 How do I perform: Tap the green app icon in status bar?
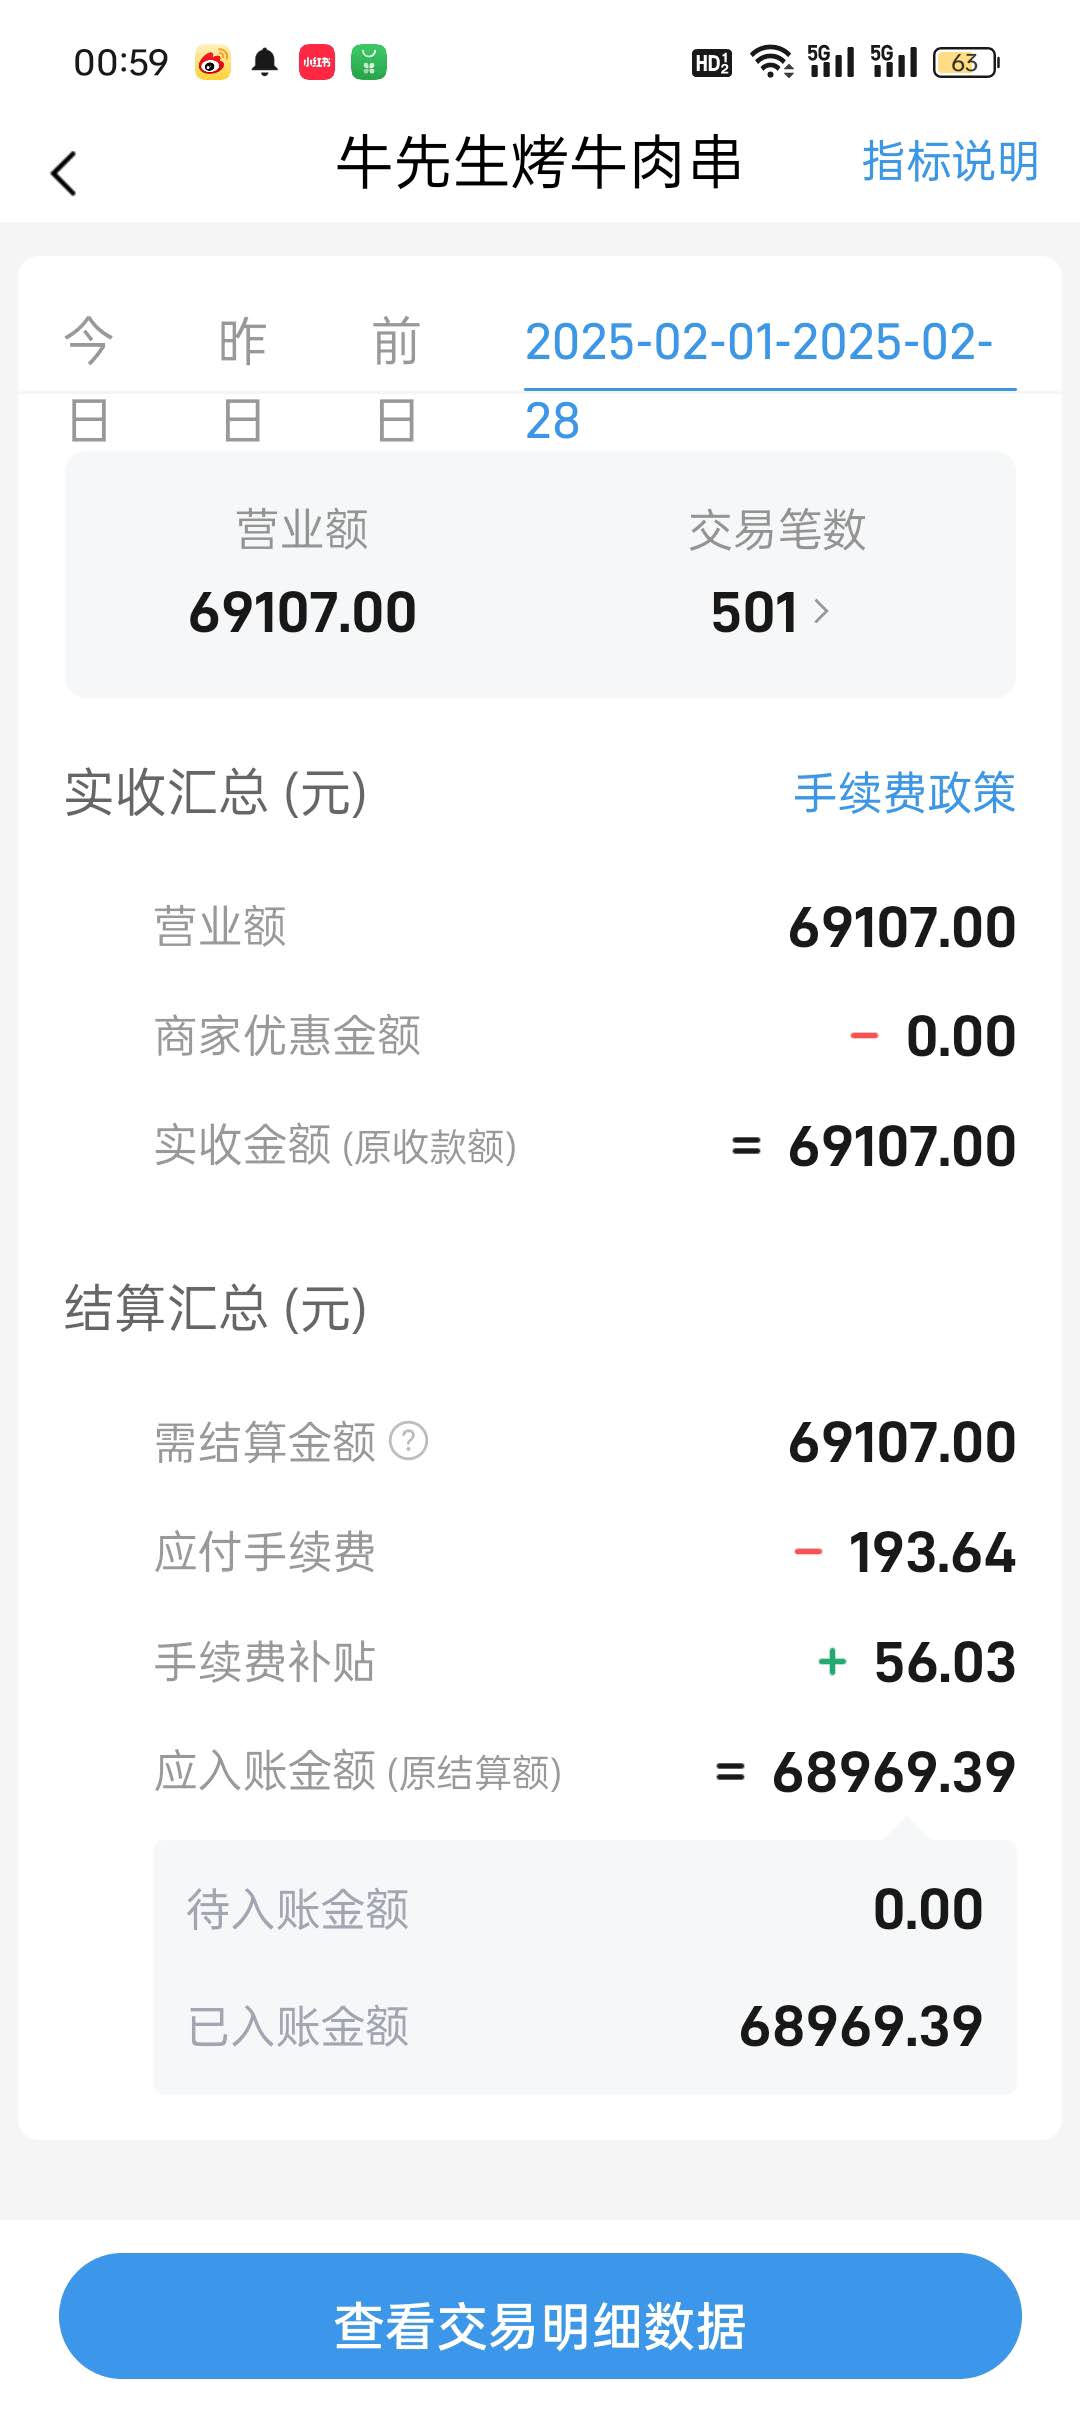pos(369,63)
